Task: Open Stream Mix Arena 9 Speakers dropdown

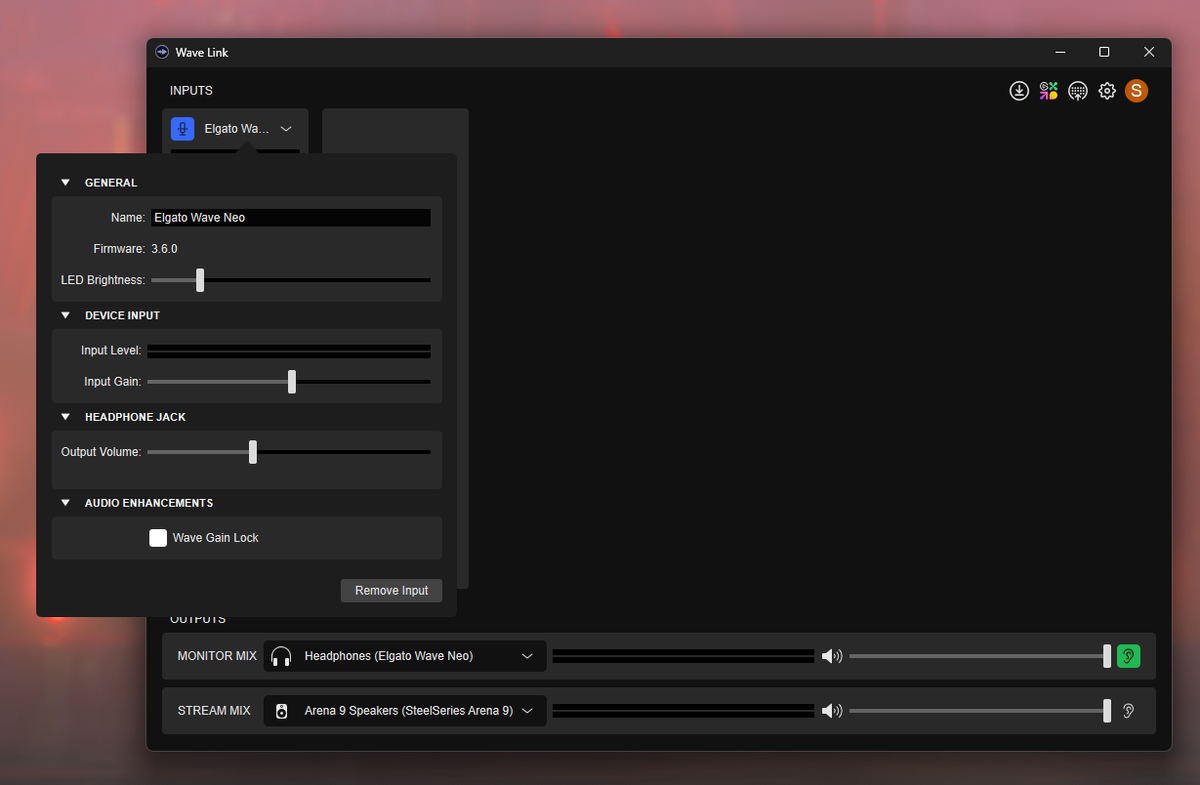Action: pos(405,711)
